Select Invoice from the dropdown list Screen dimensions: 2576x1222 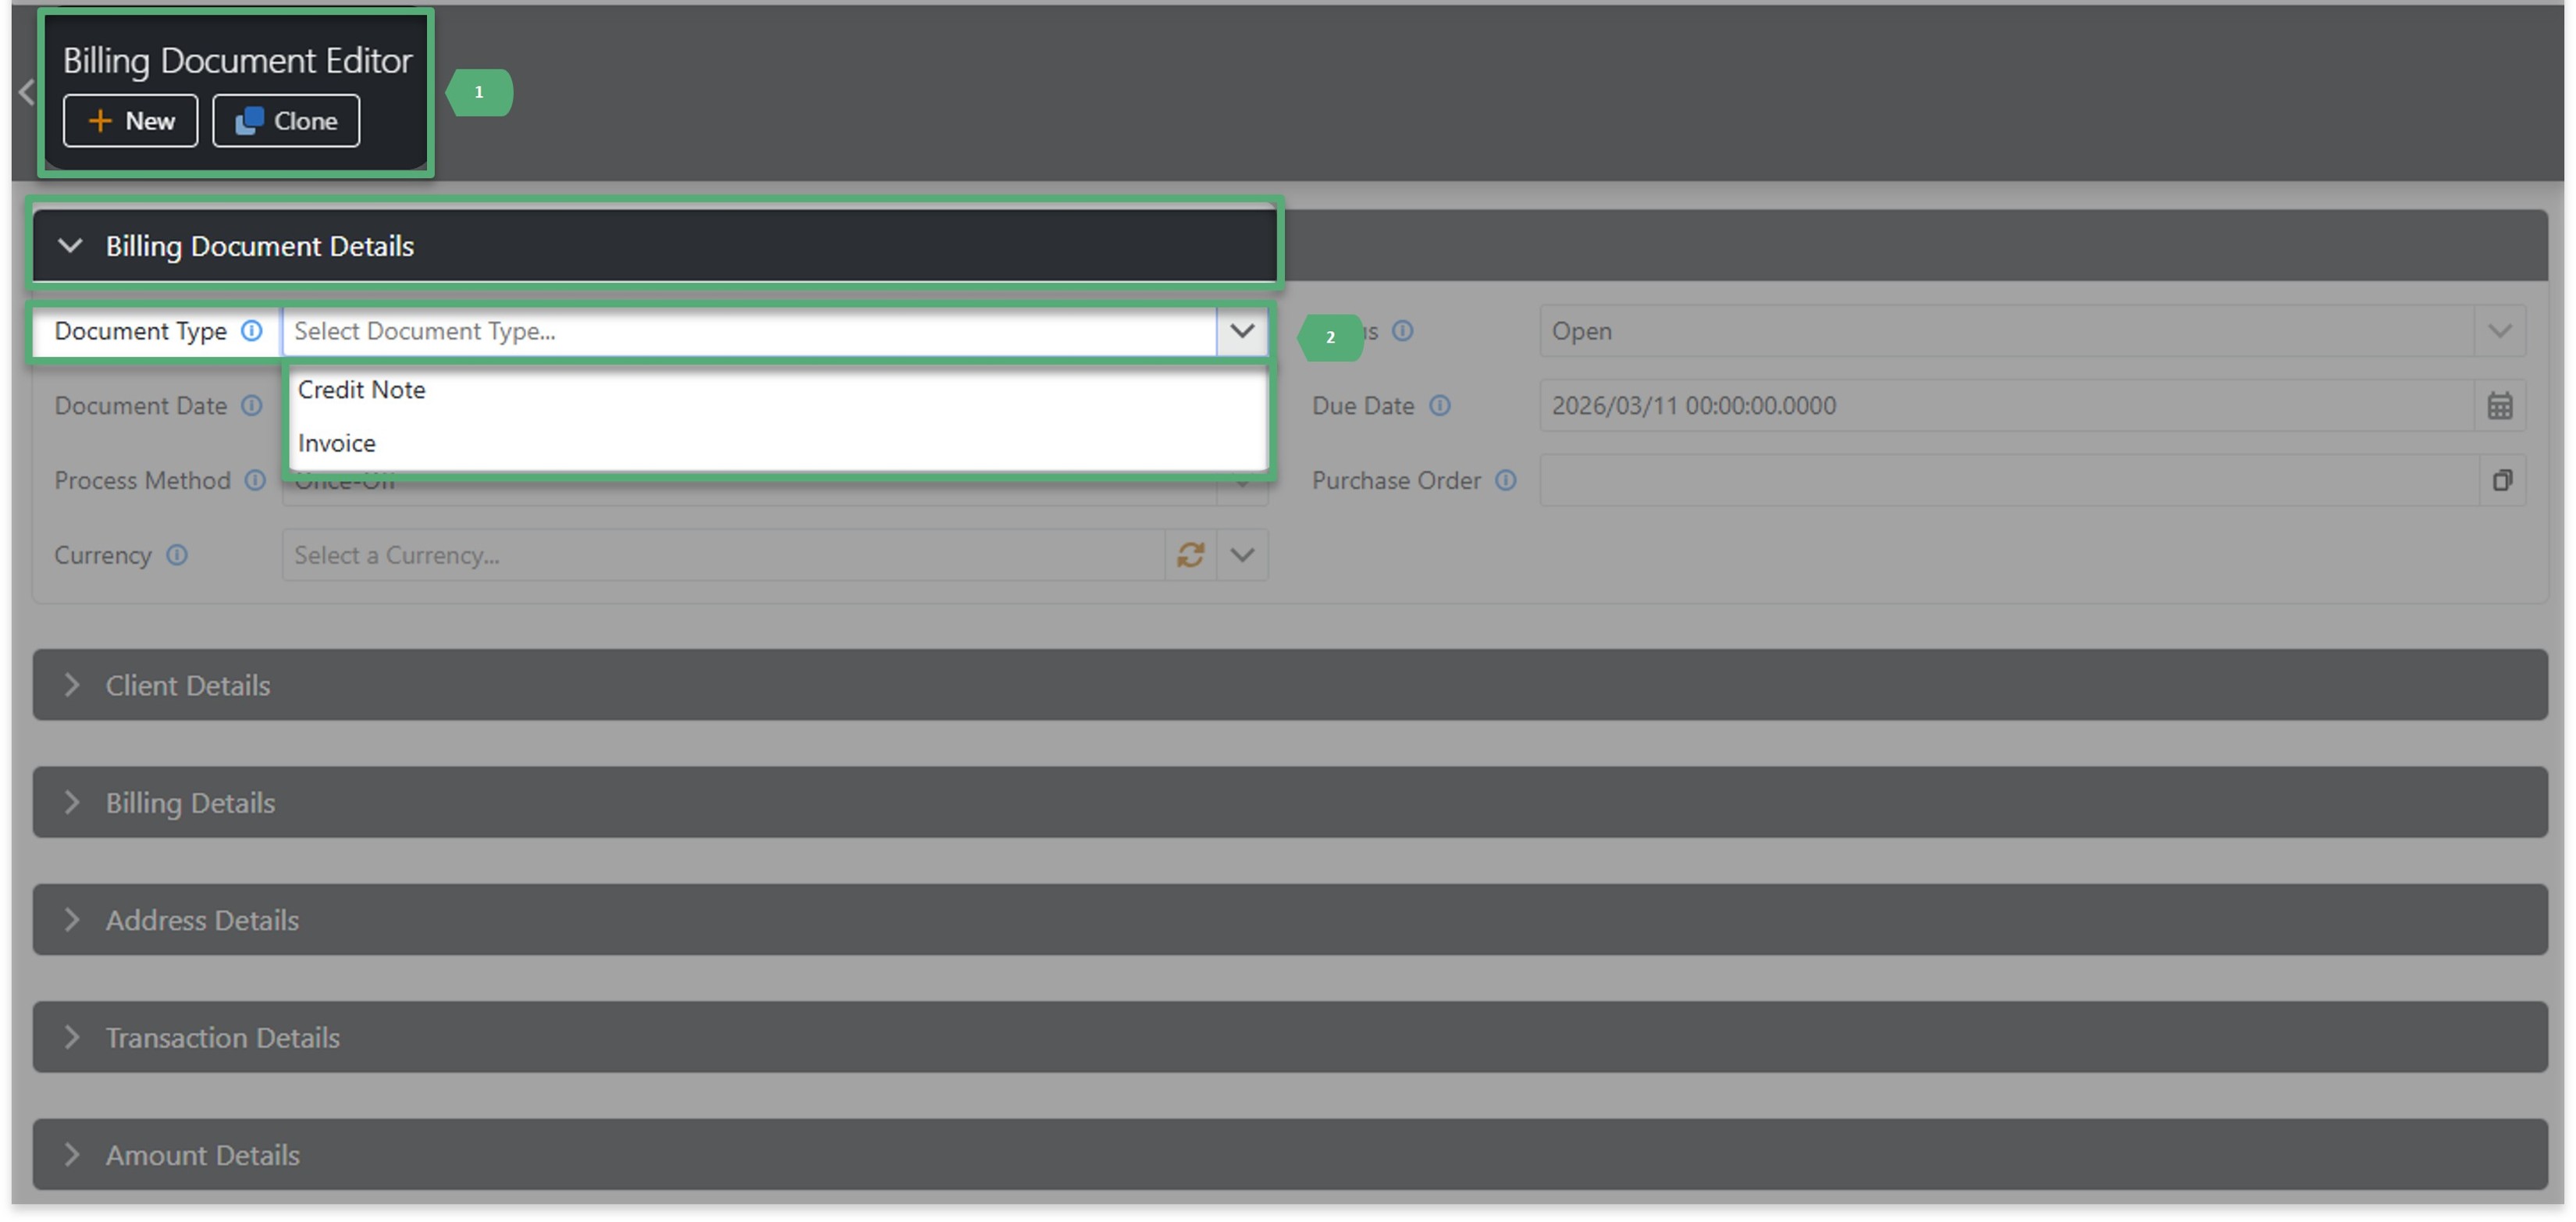tap(336, 443)
